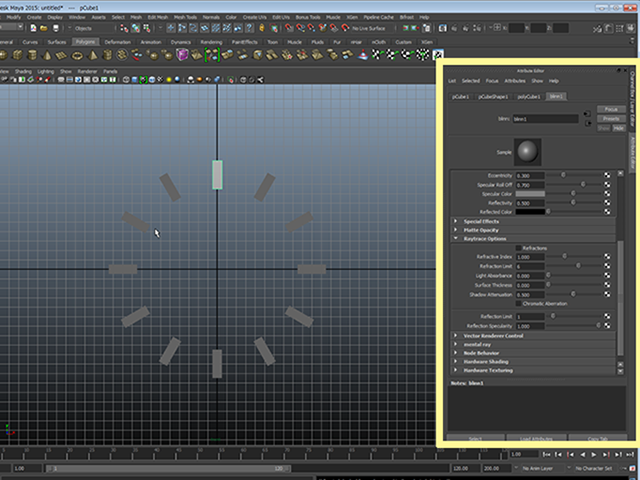Create a polygon pyramid from the shelf
The width and height of the screenshot is (640, 480).
(x=93, y=55)
